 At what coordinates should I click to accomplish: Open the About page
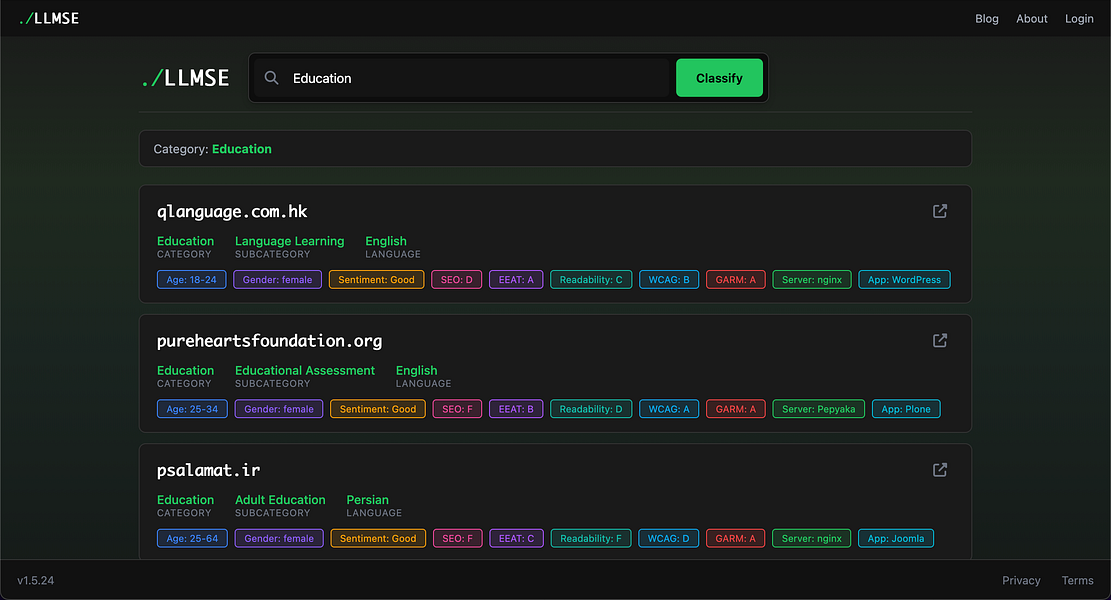(x=1031, y=18)
